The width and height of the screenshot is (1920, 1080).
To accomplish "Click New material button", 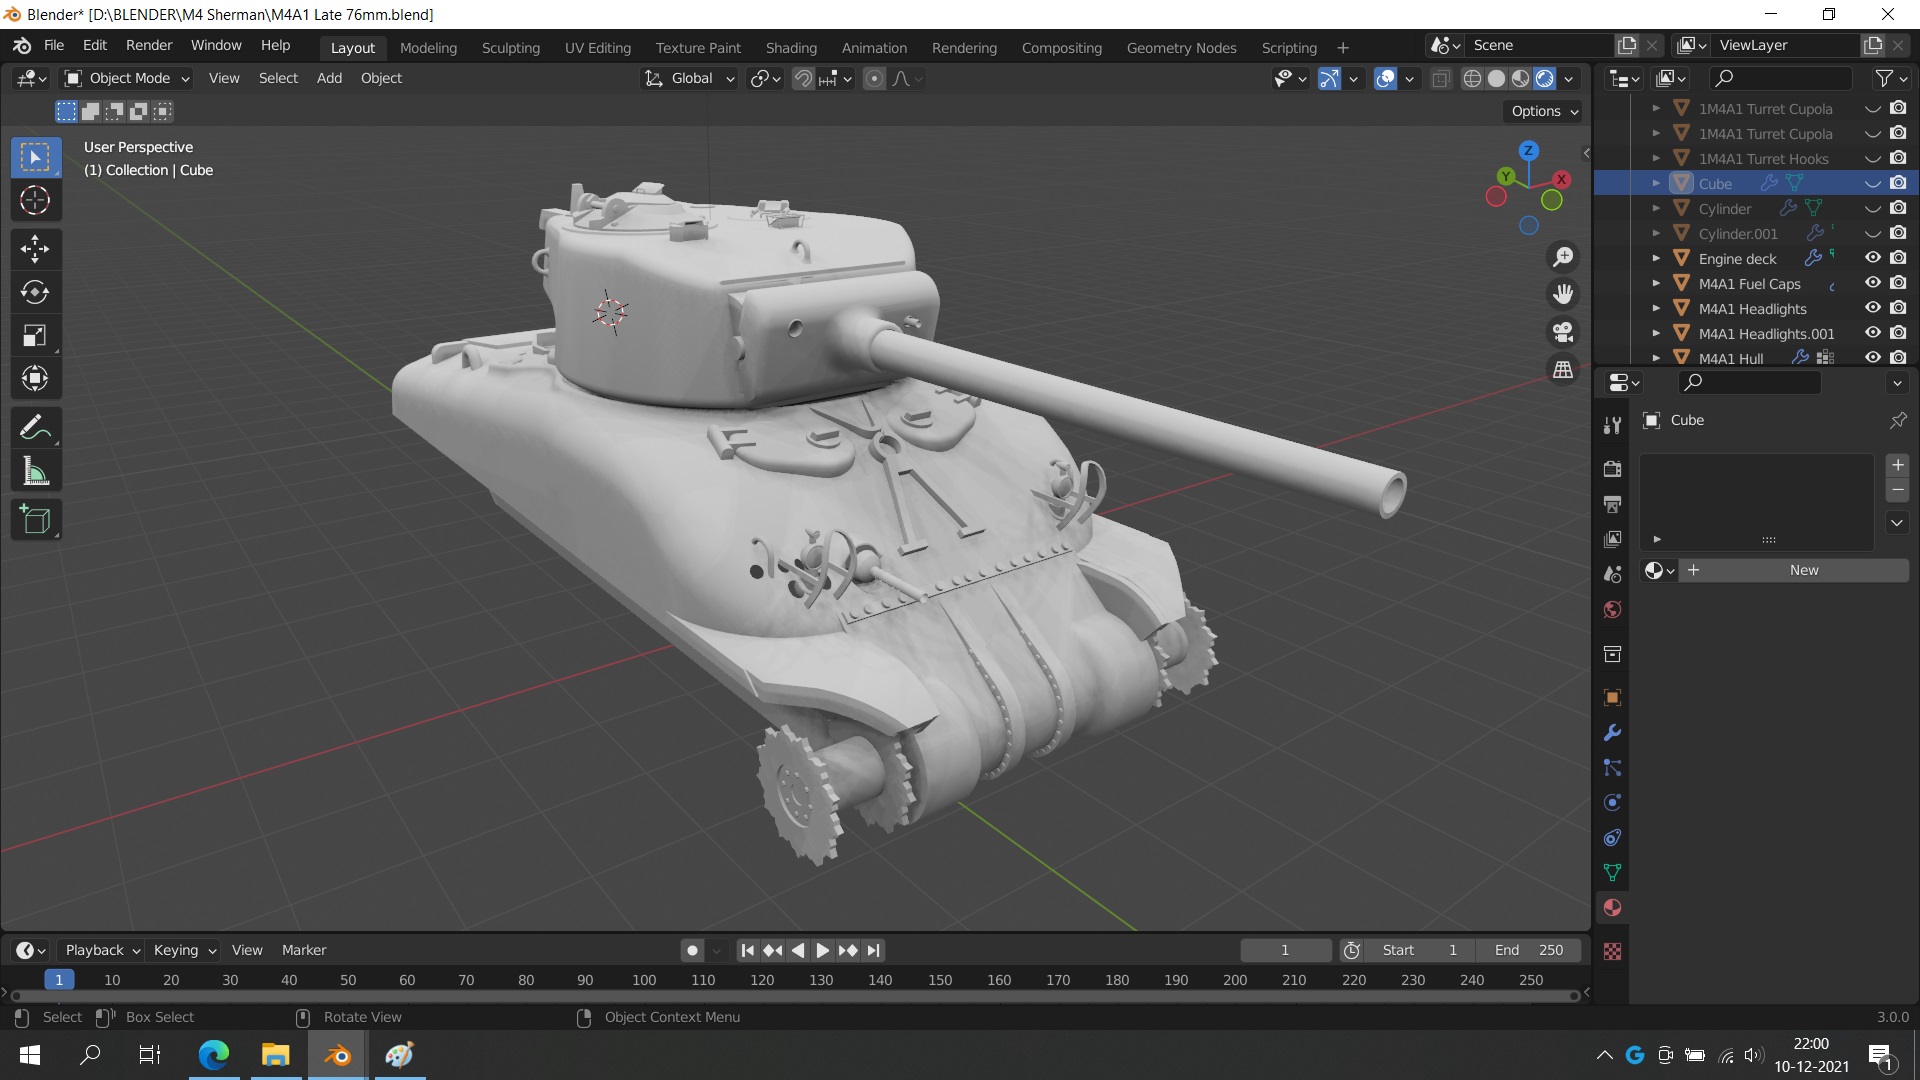I will tap(1803, 570).
